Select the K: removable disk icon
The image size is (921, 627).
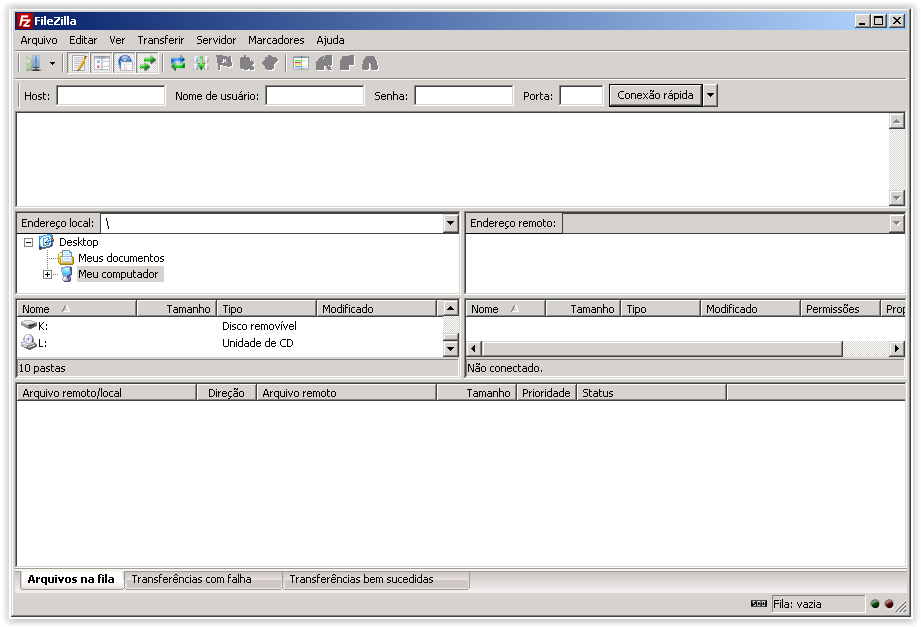point(29,325)
